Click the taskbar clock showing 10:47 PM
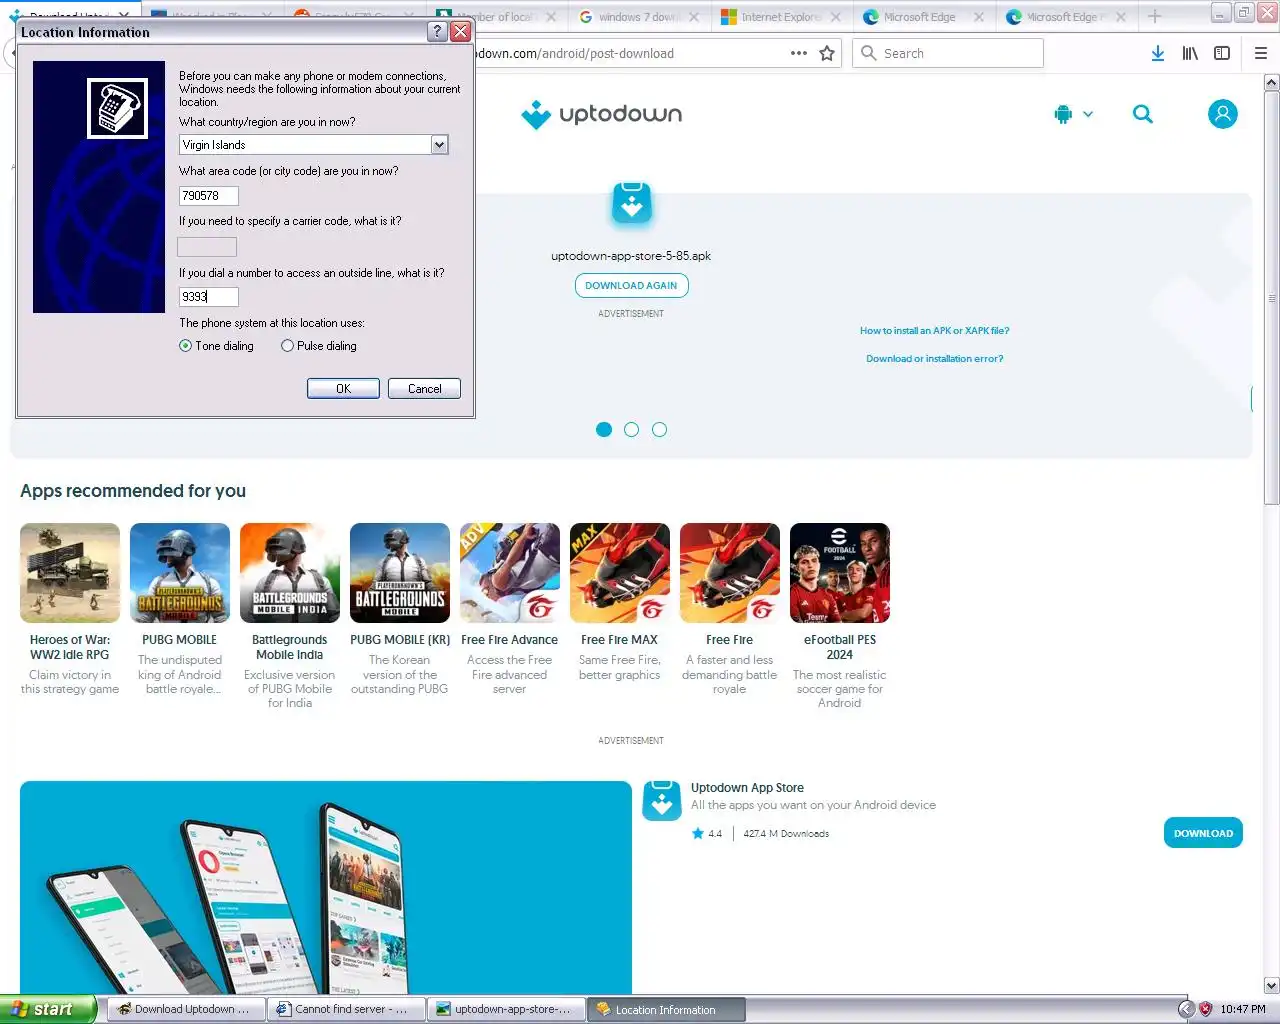Viewport: 1280px width, 1024px height. point(1243,1009)
